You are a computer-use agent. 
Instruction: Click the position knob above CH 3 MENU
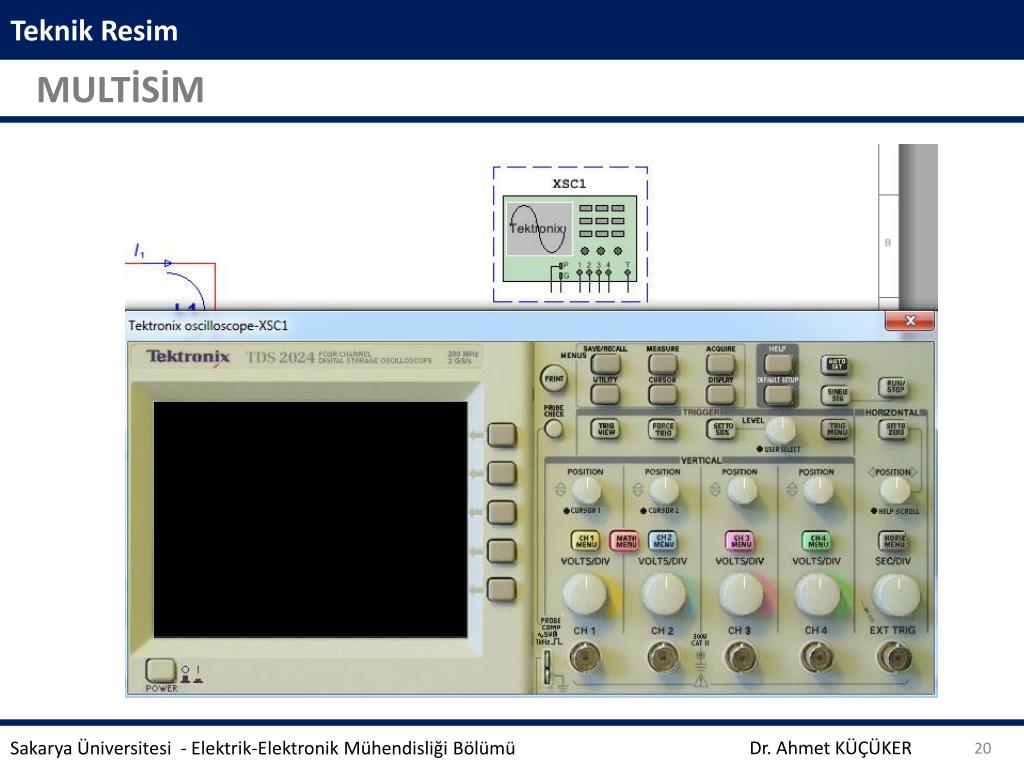(x=741, y=490)
